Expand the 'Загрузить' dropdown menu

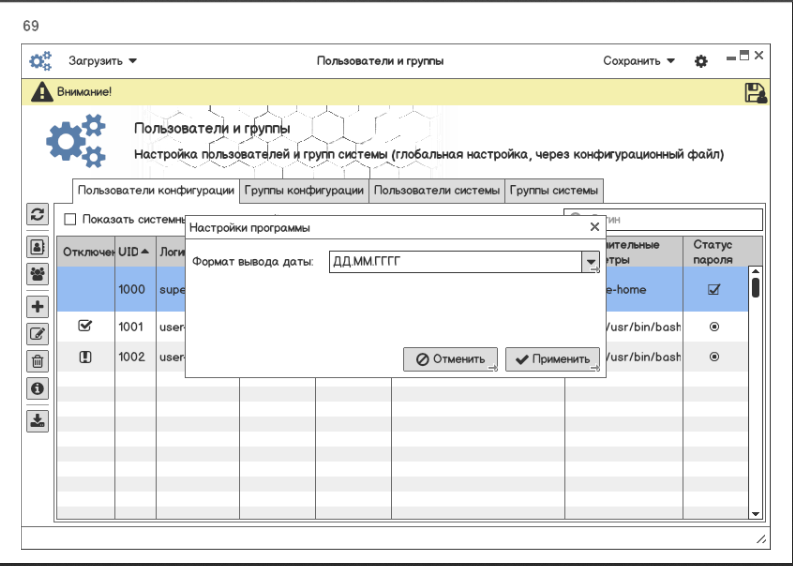pyautogui.click(x=103, y=61)
